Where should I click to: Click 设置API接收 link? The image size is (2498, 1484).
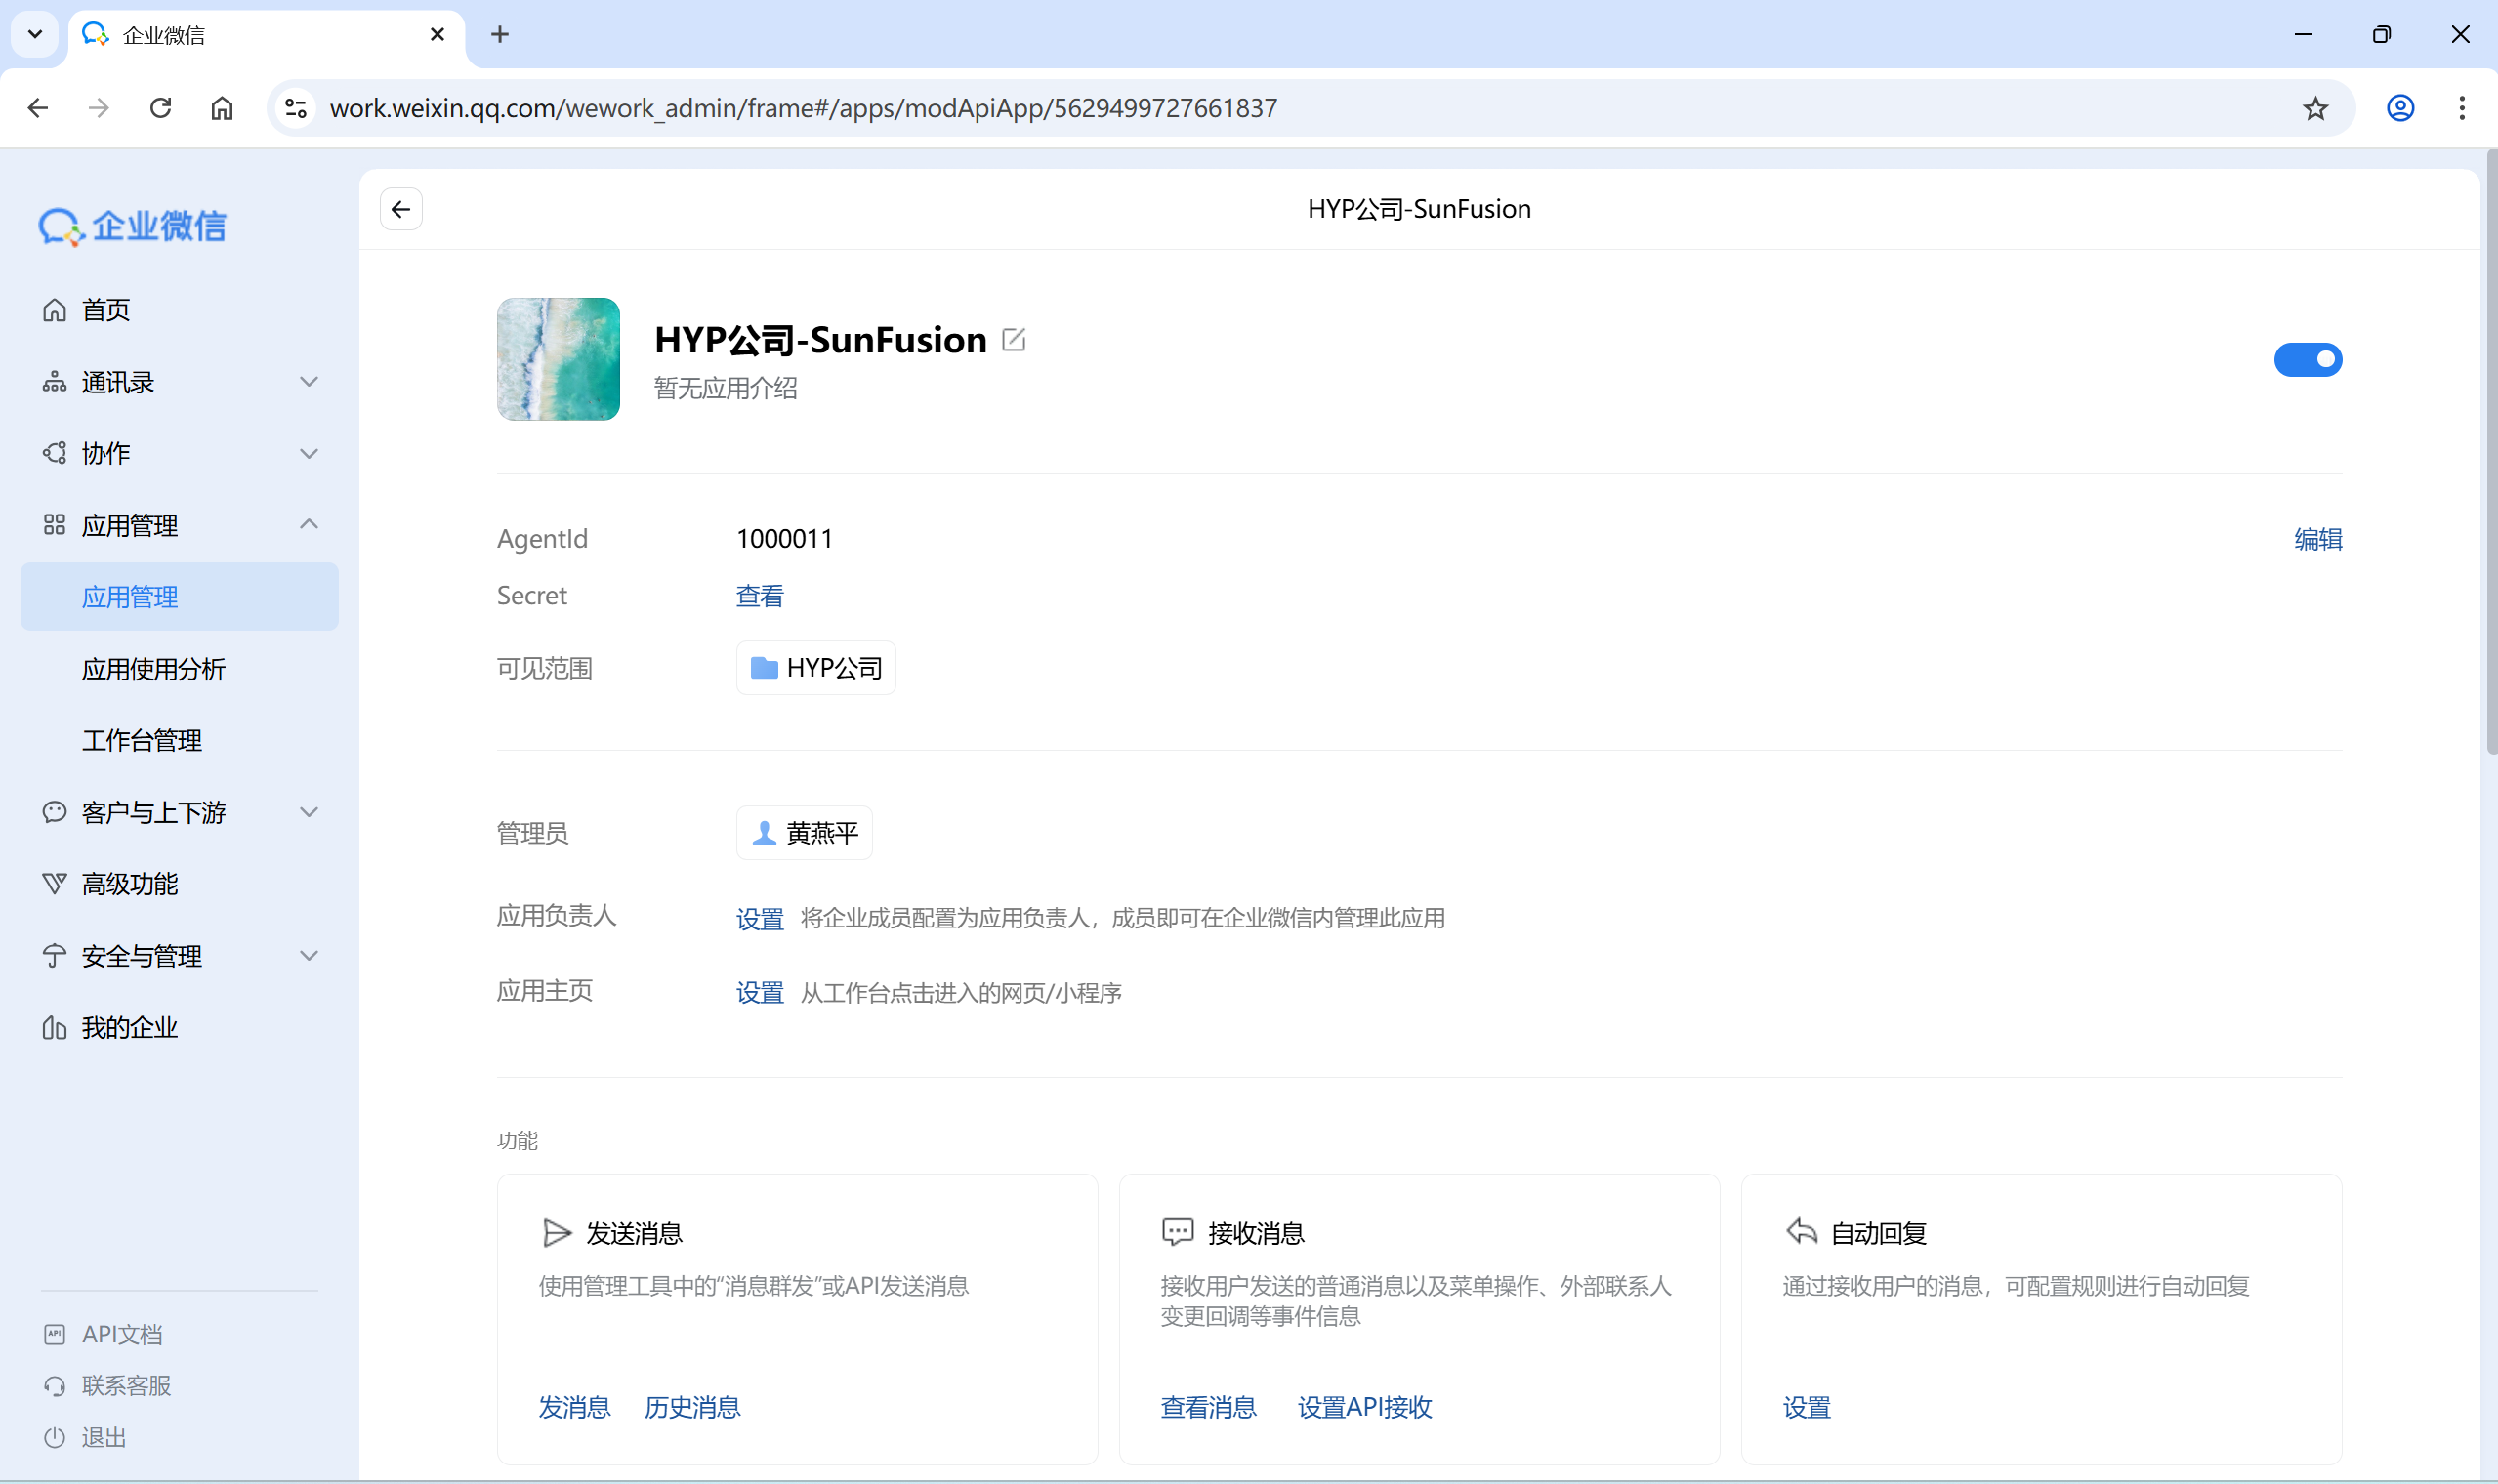pos(1364,1407)
